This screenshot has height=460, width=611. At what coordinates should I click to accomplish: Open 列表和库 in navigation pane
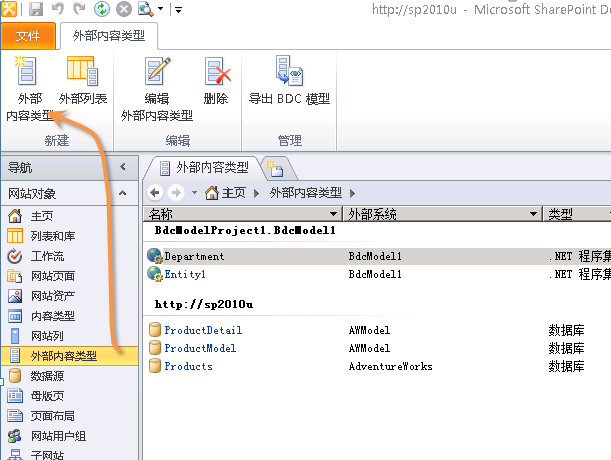[x=53, y=236]
